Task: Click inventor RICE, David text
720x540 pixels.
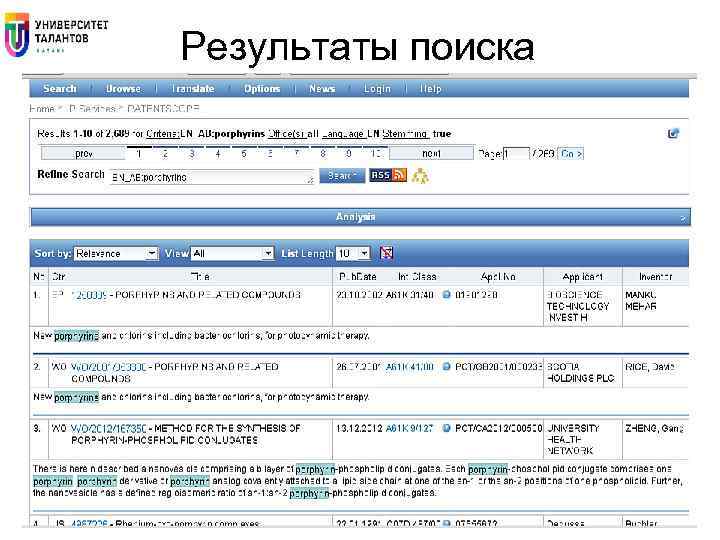Action: [650, 367]
